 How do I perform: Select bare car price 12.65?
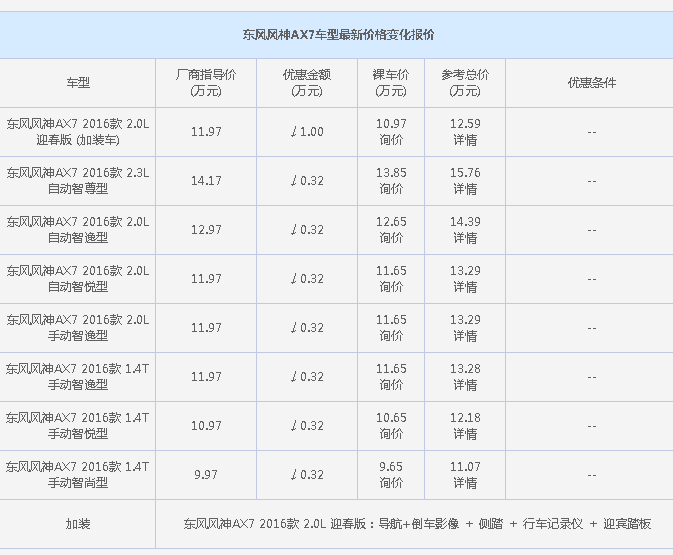[x=391, y=221]
